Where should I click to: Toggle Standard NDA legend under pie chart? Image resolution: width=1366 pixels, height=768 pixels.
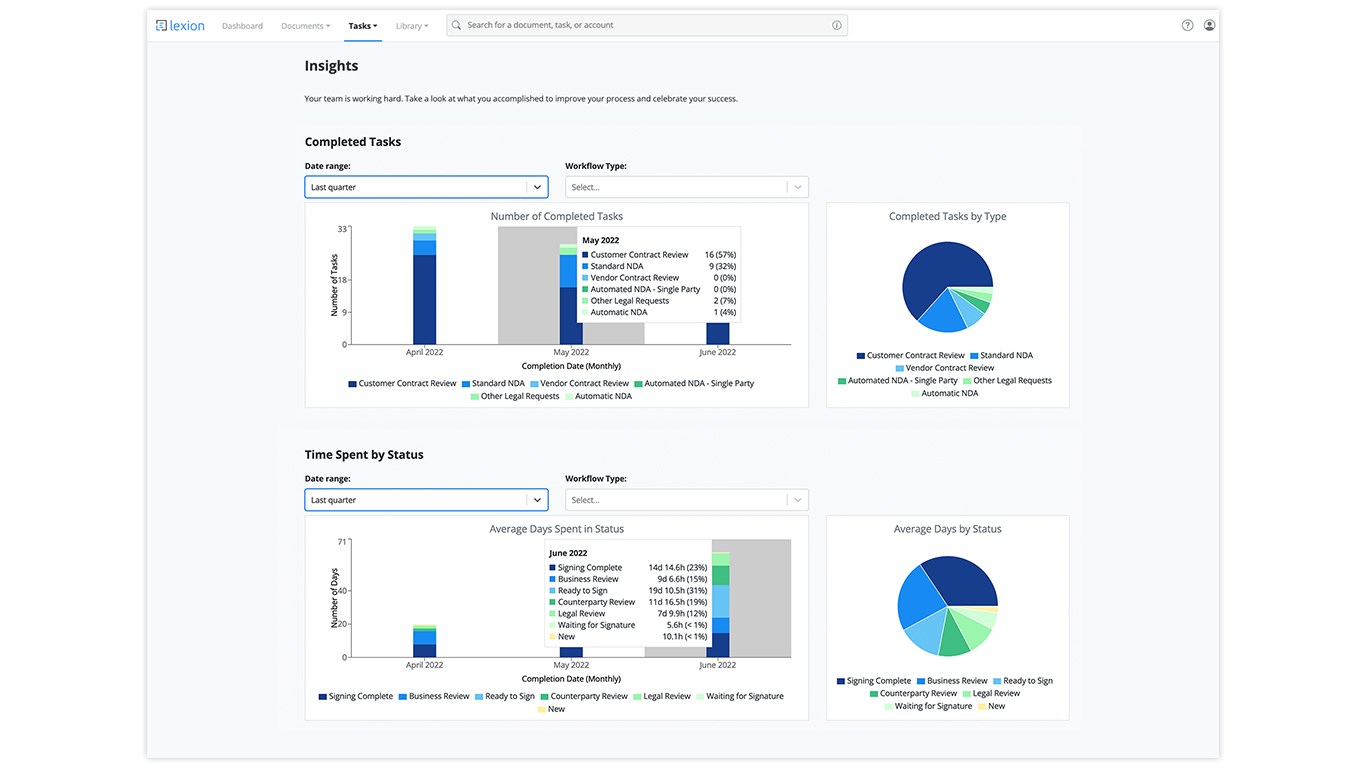coord(1000,355)
